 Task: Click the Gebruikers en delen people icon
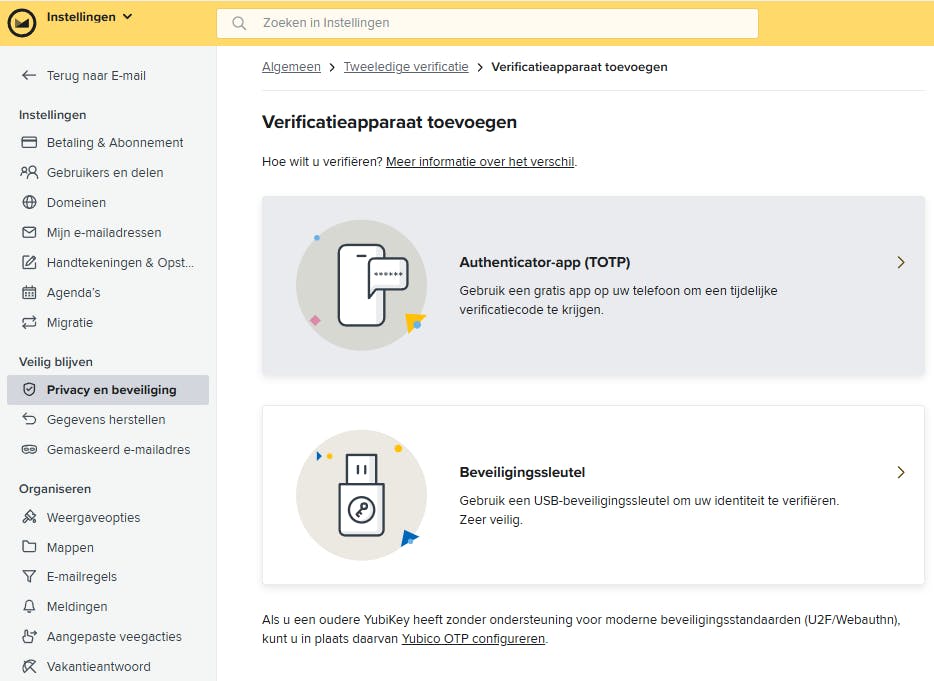tap(28, 173)
